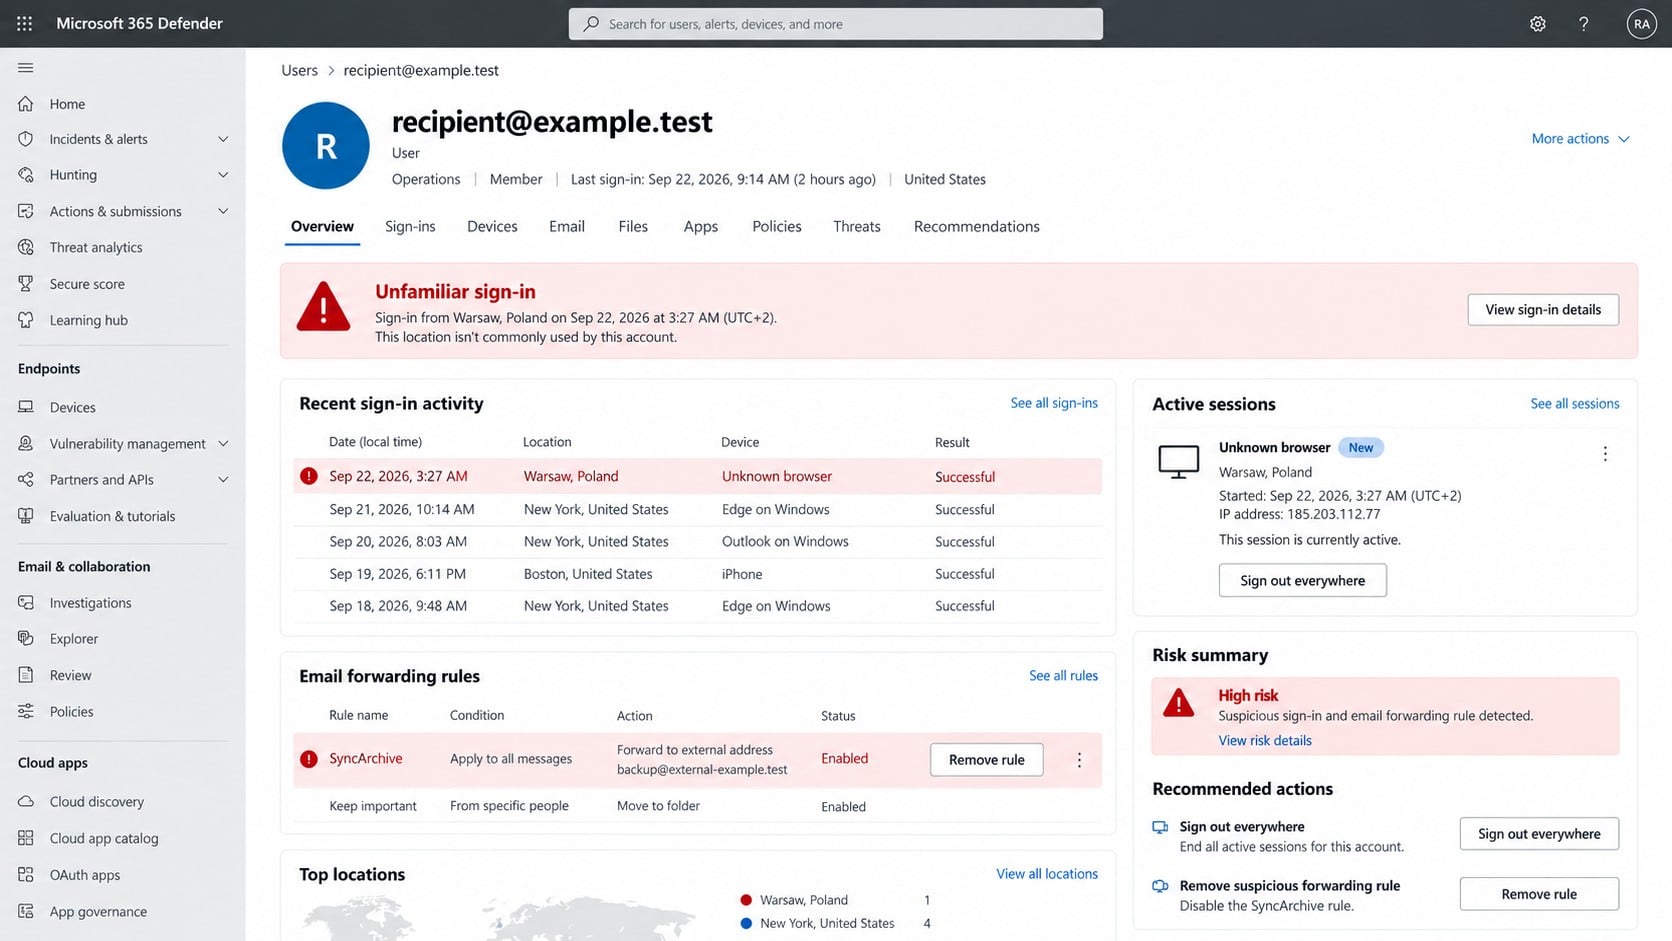Click the Hunting icon in sidebar

(26, 175)
